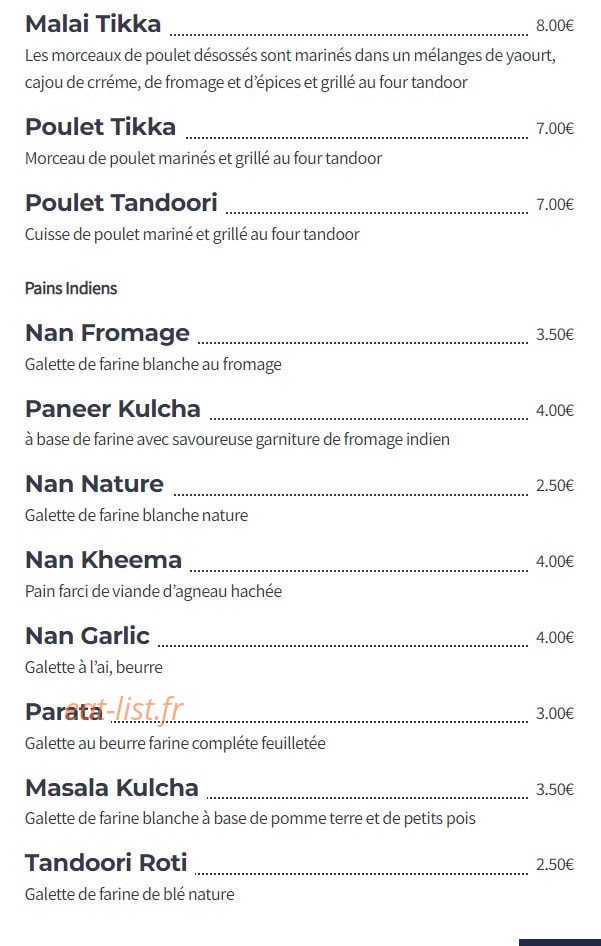Click the Masala Kulcha description line
Screen dimensions: 601x946
pos(250,819)
